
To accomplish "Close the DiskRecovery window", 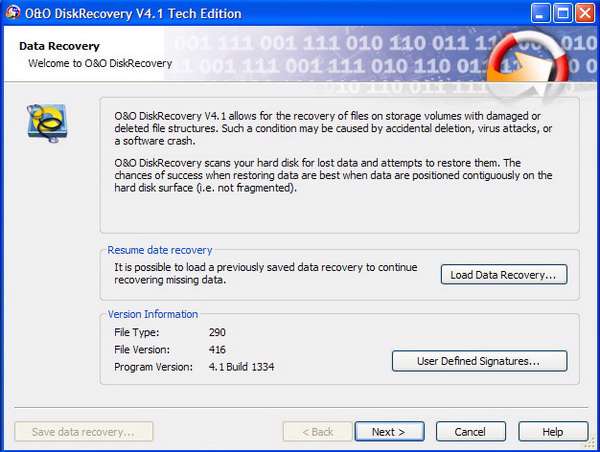I will point(585,14).
